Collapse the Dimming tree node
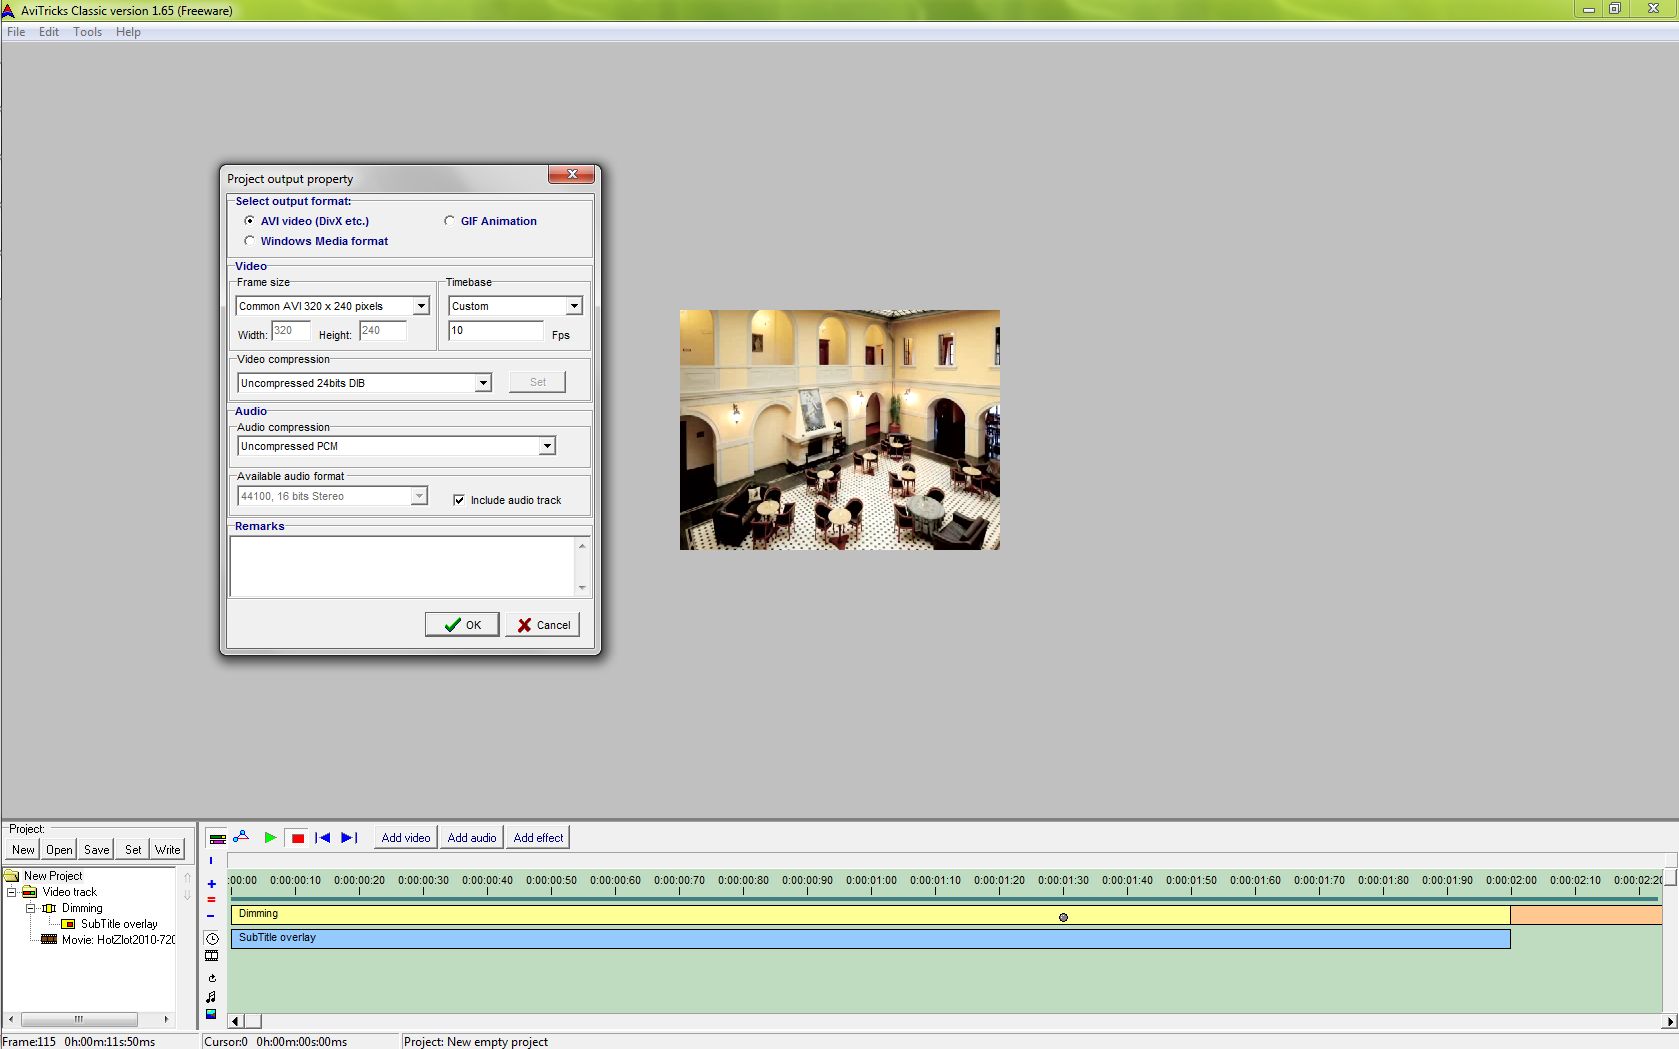The width and height of the screenshot is (1679, 1049). (x=31, y=908)
